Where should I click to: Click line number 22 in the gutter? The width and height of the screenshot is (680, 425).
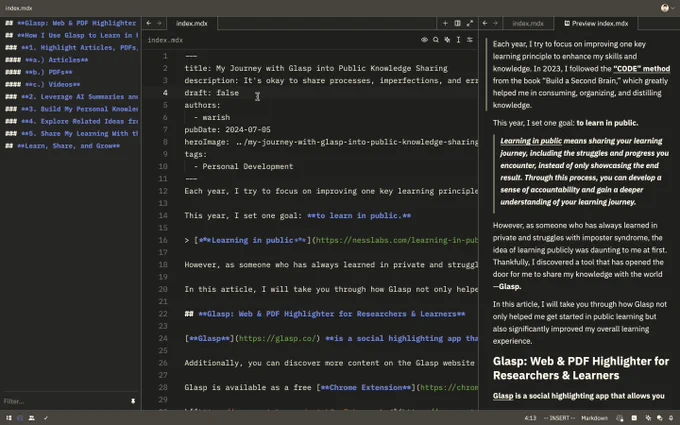[163, 314]
